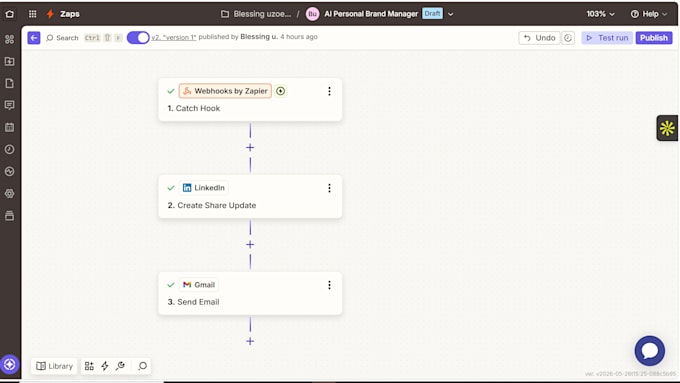Open the Search field in toolbar
The image size is (680, 383).
click(62, 38)
